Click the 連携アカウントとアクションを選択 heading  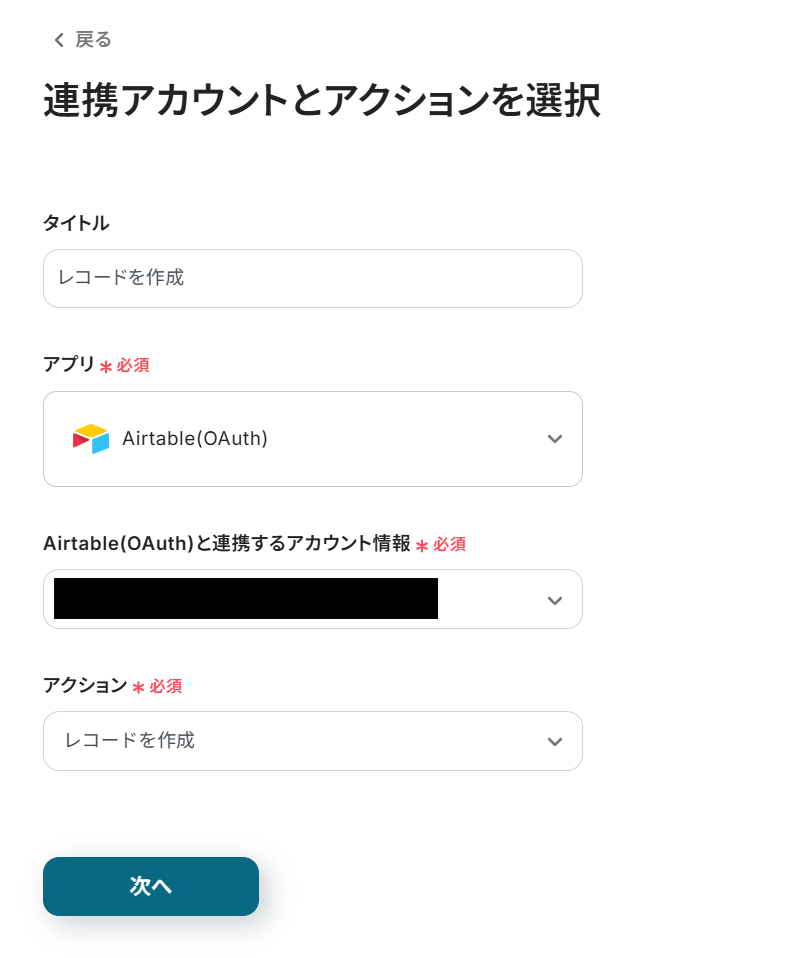tap(321, 101)
